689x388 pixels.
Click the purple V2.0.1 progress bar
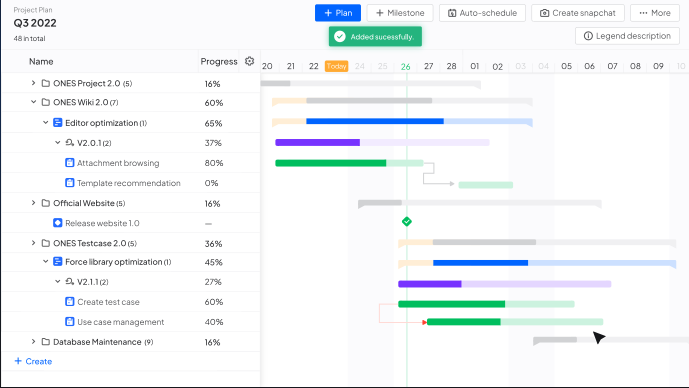(x=318, y=142)
